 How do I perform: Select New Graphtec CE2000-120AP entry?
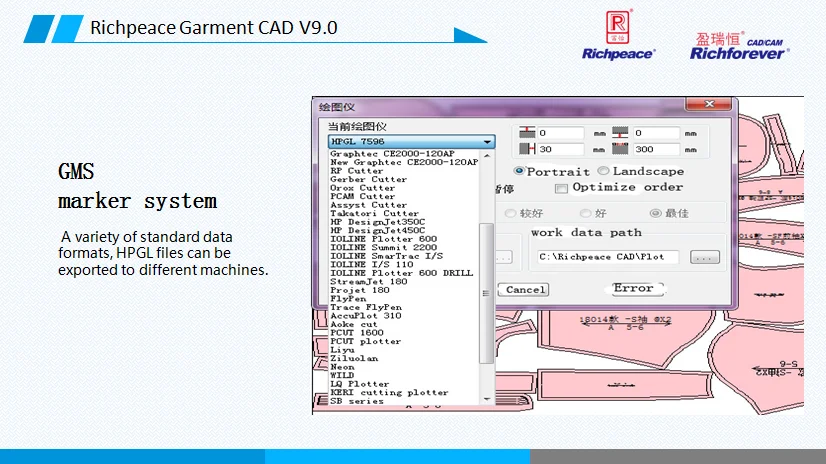[404, 162]
